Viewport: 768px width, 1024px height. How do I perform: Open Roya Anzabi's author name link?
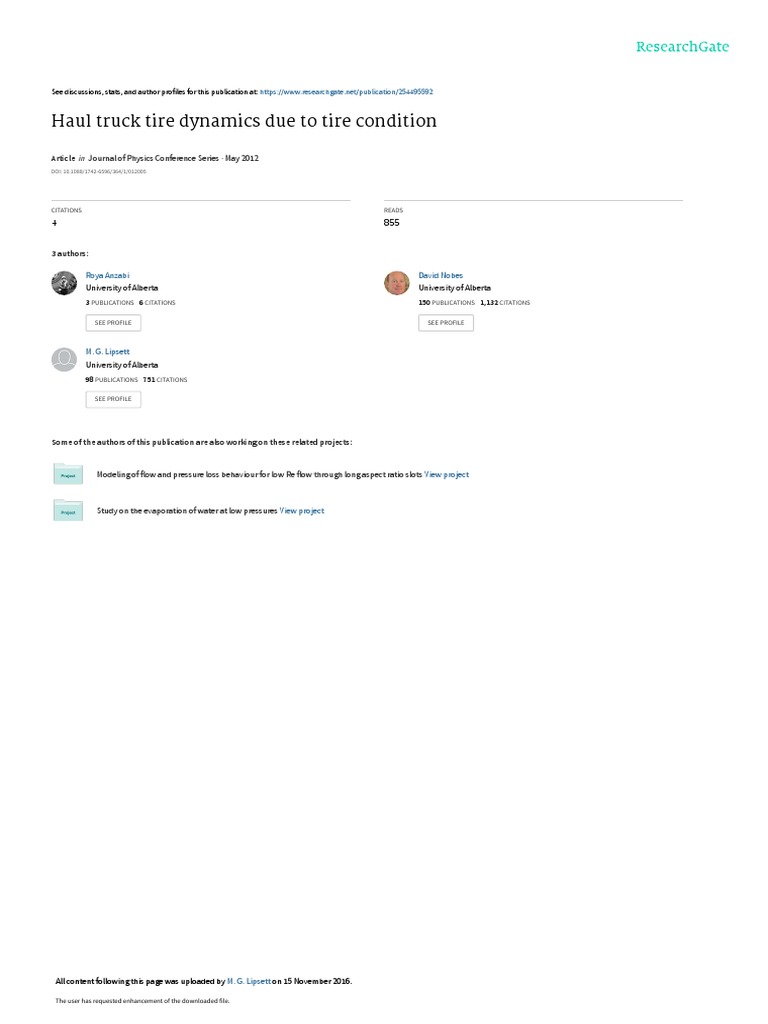(x=108, y=276)
